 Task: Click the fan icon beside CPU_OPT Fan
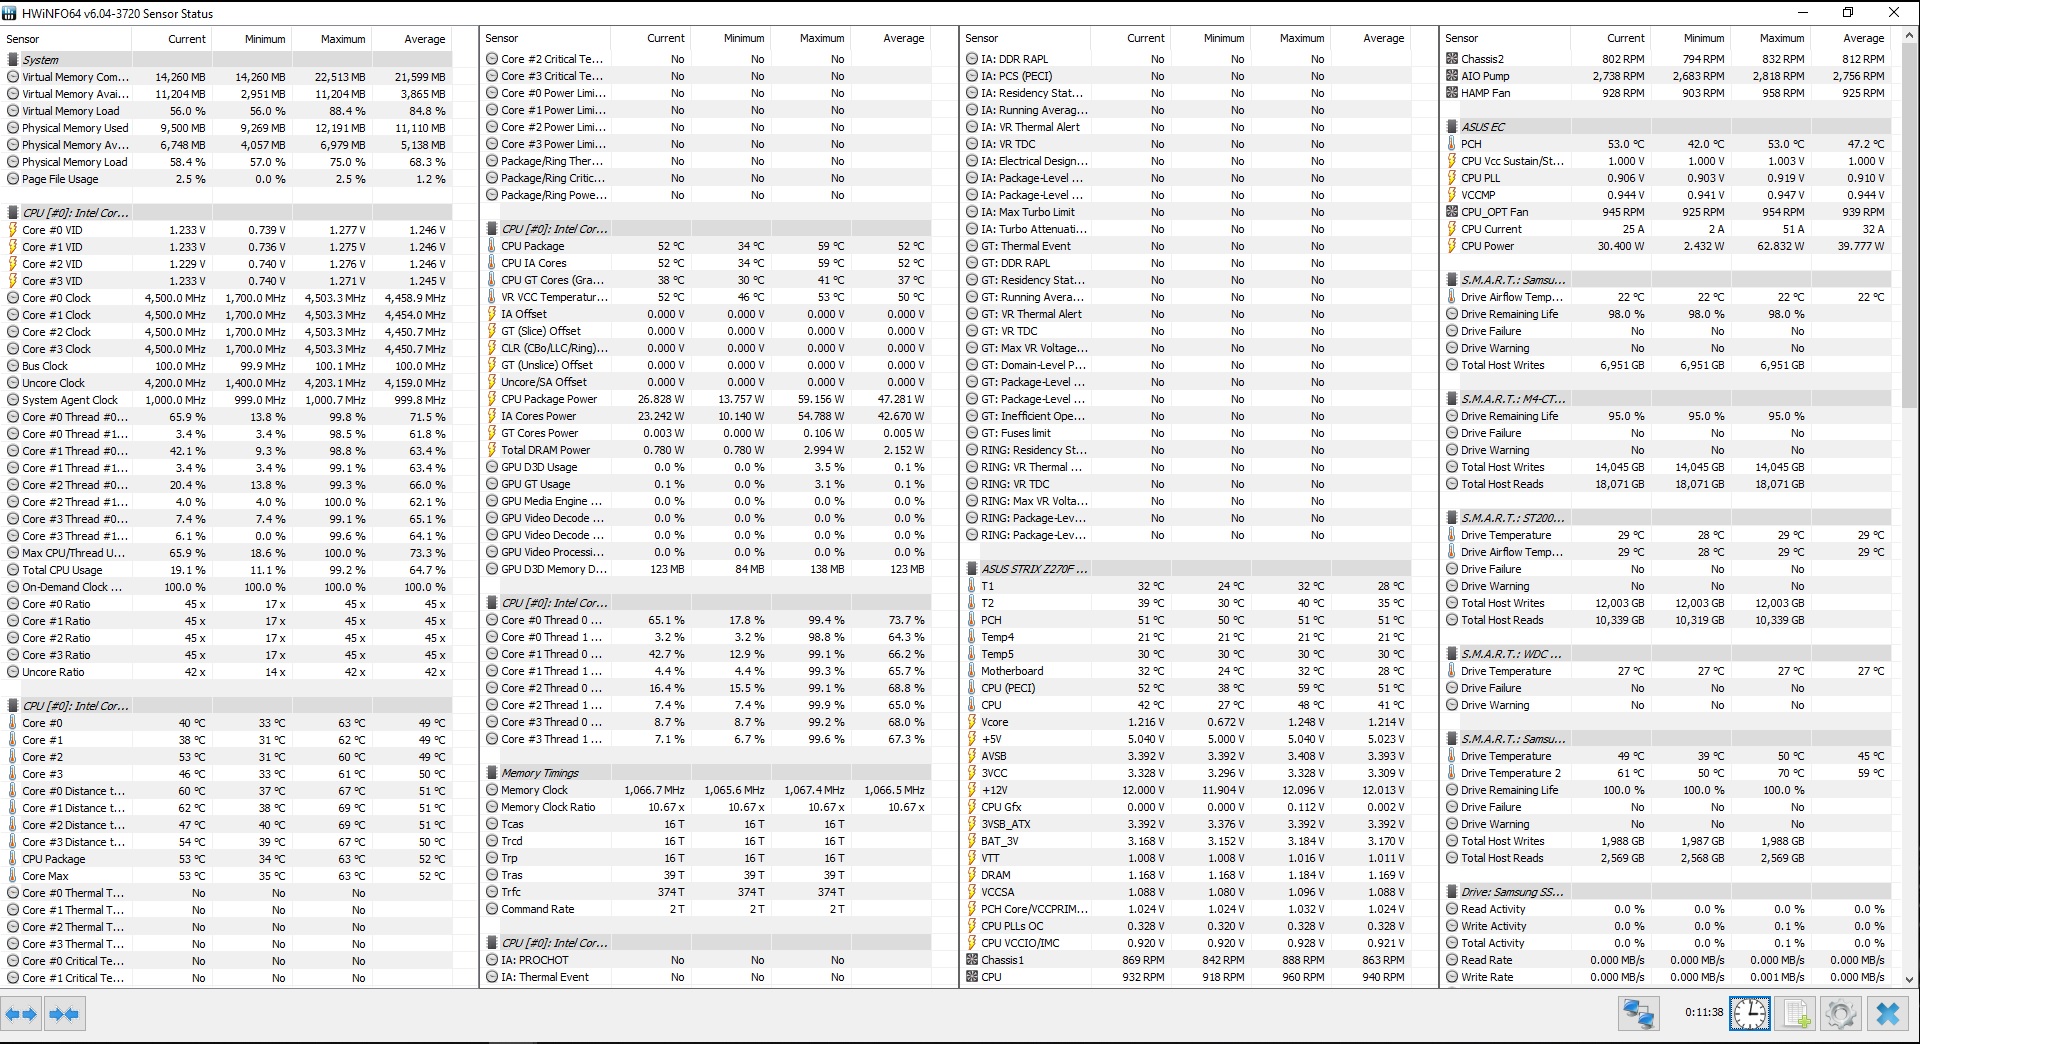pos(1452,212)
